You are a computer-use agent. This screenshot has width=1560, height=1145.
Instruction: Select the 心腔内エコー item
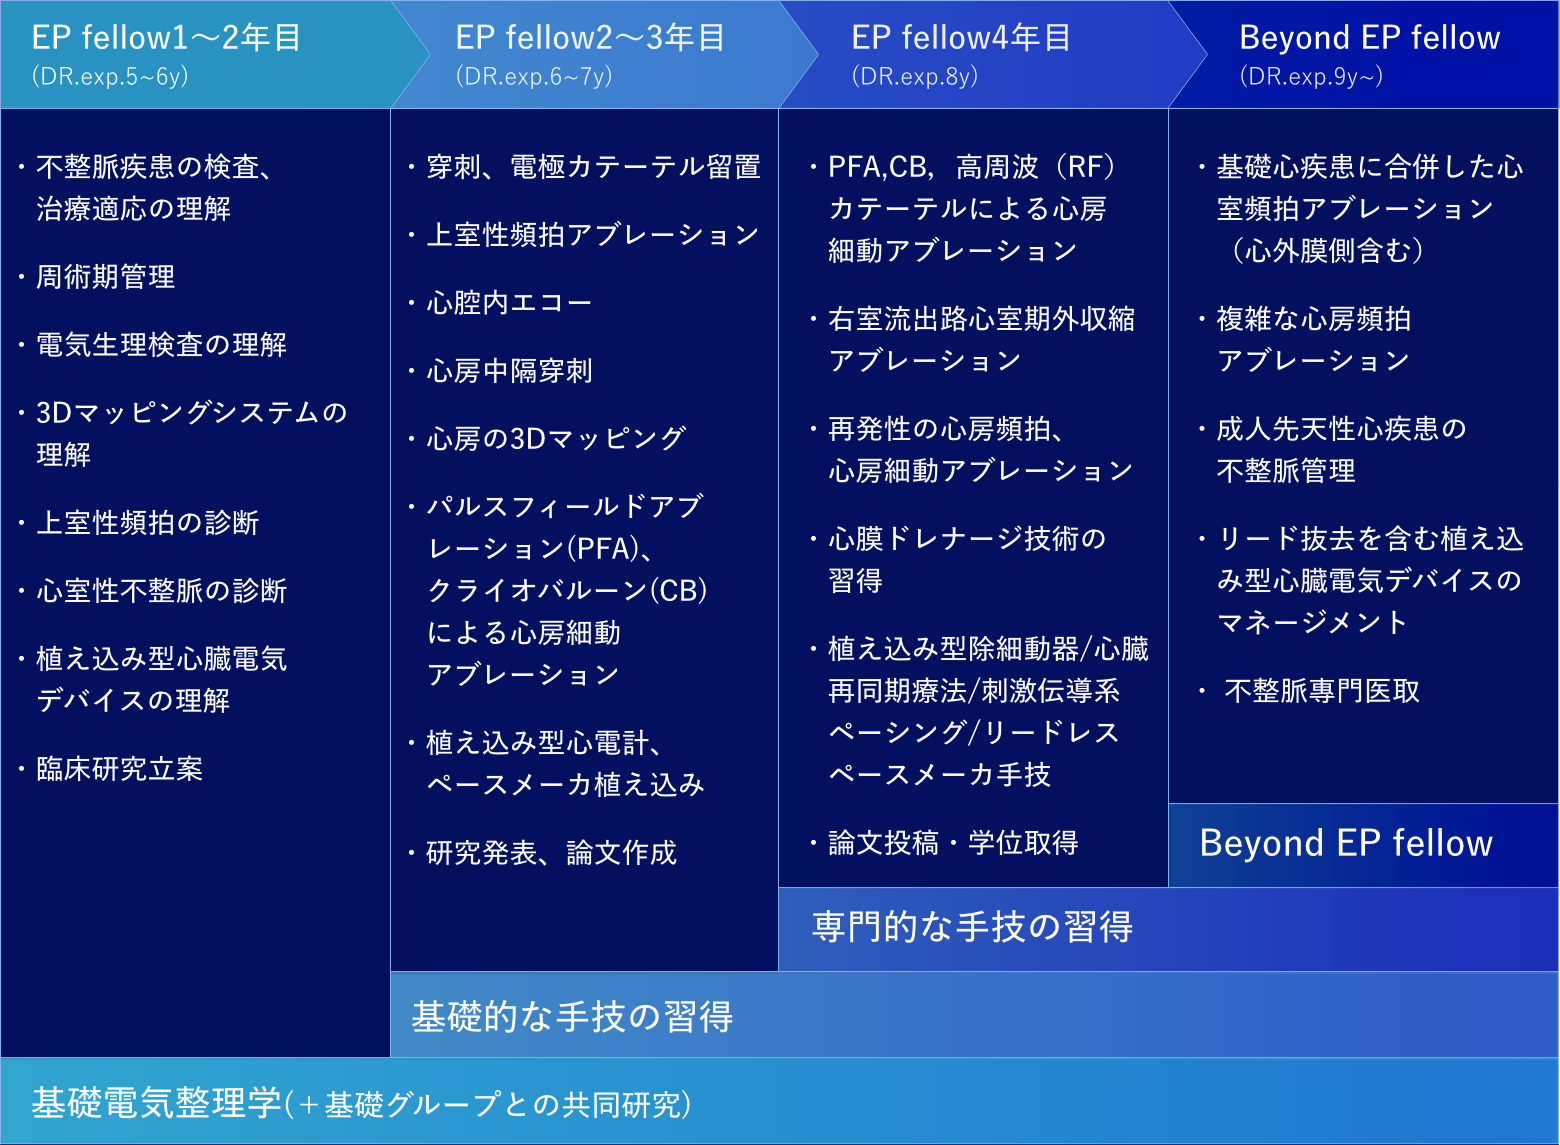509,303
